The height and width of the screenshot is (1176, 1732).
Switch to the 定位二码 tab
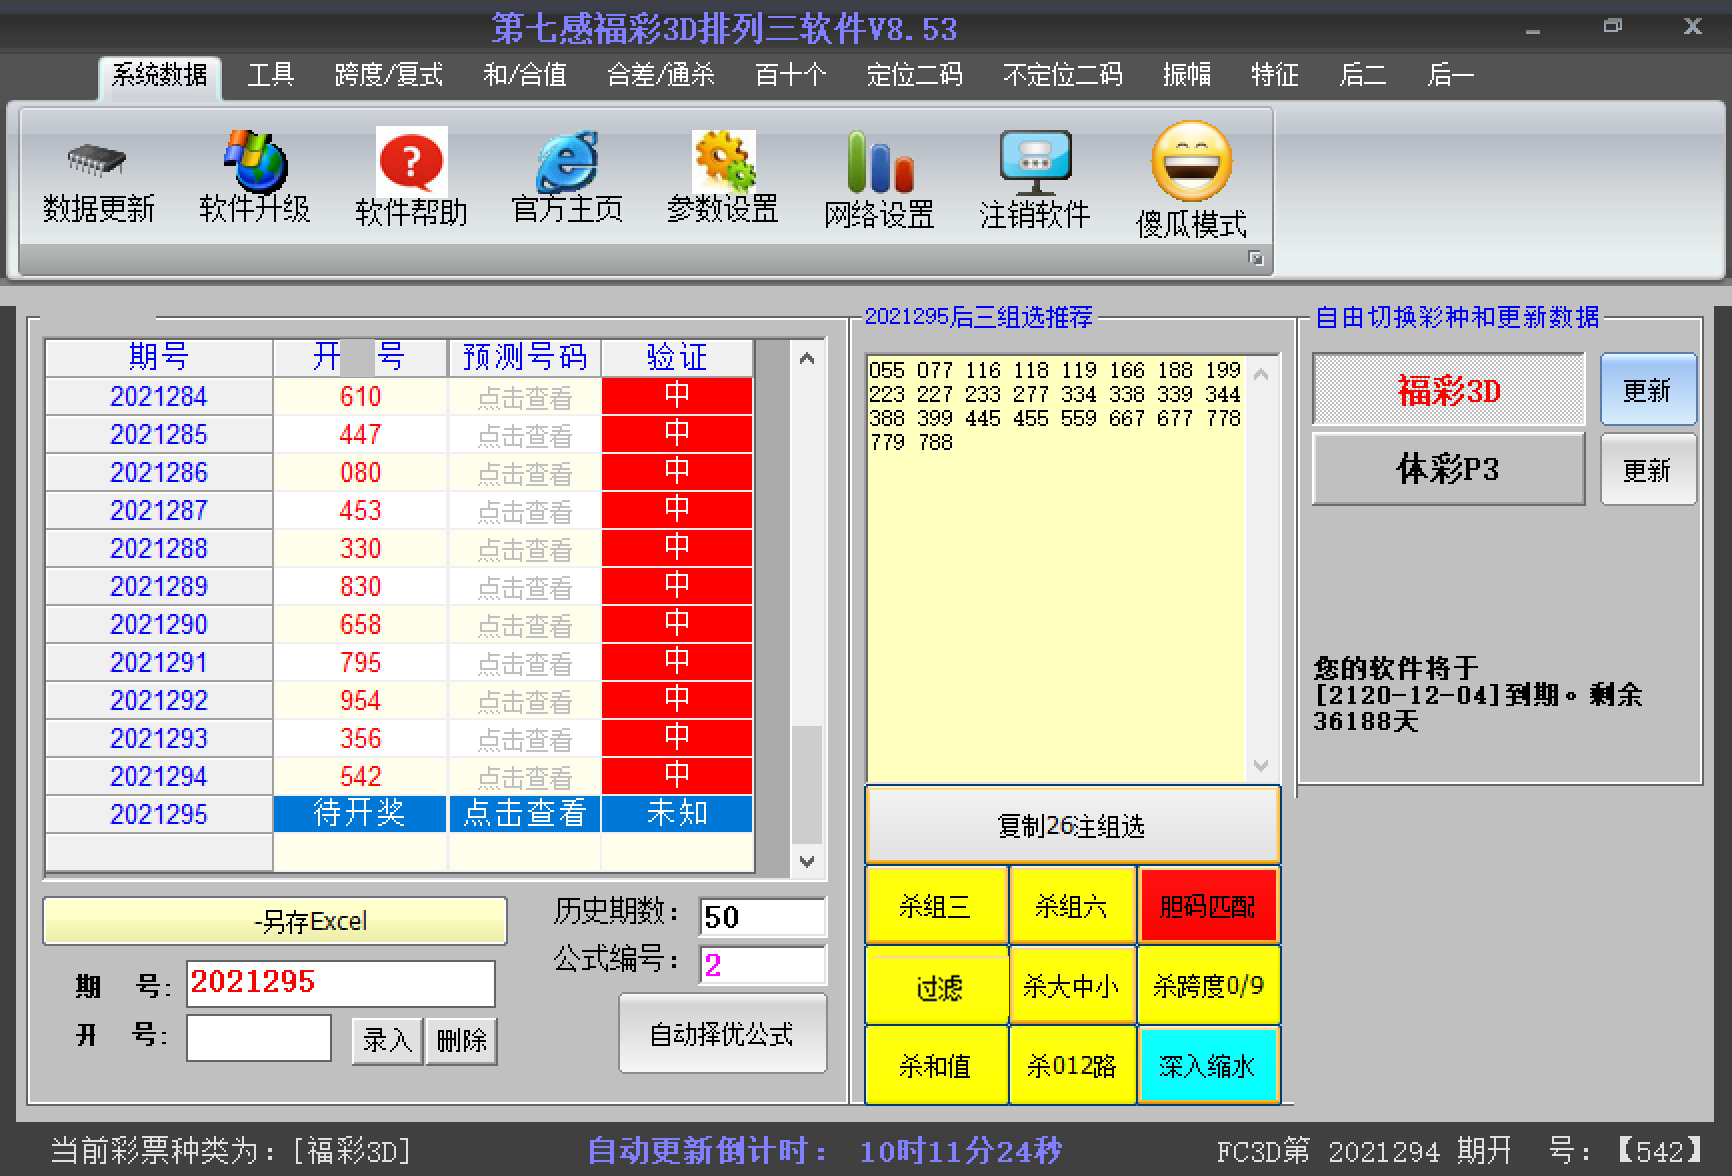[914, 75]
